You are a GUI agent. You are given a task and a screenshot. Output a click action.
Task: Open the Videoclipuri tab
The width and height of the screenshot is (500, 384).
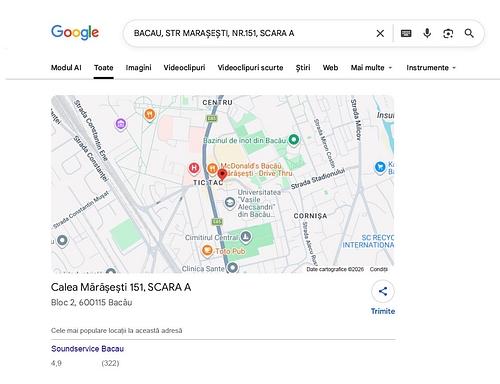pyautogui.click(x=184, y=68)
